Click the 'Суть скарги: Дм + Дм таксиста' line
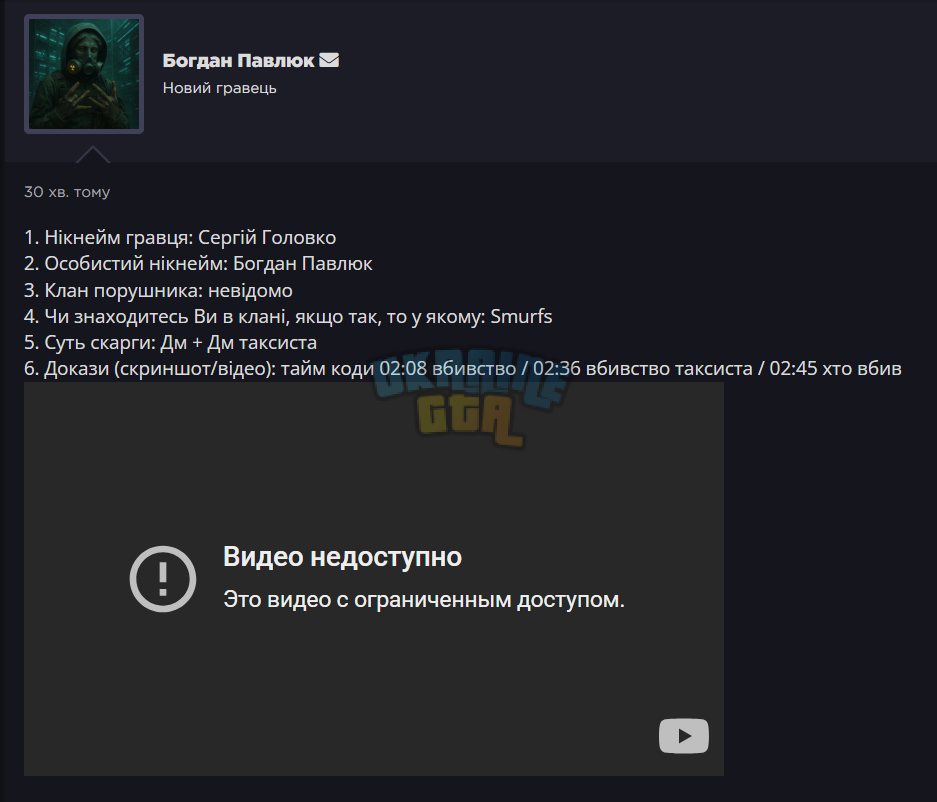Image resolution: width=937 pixels, height=802 pixels. pyautogui.click(x=170, y=342)
